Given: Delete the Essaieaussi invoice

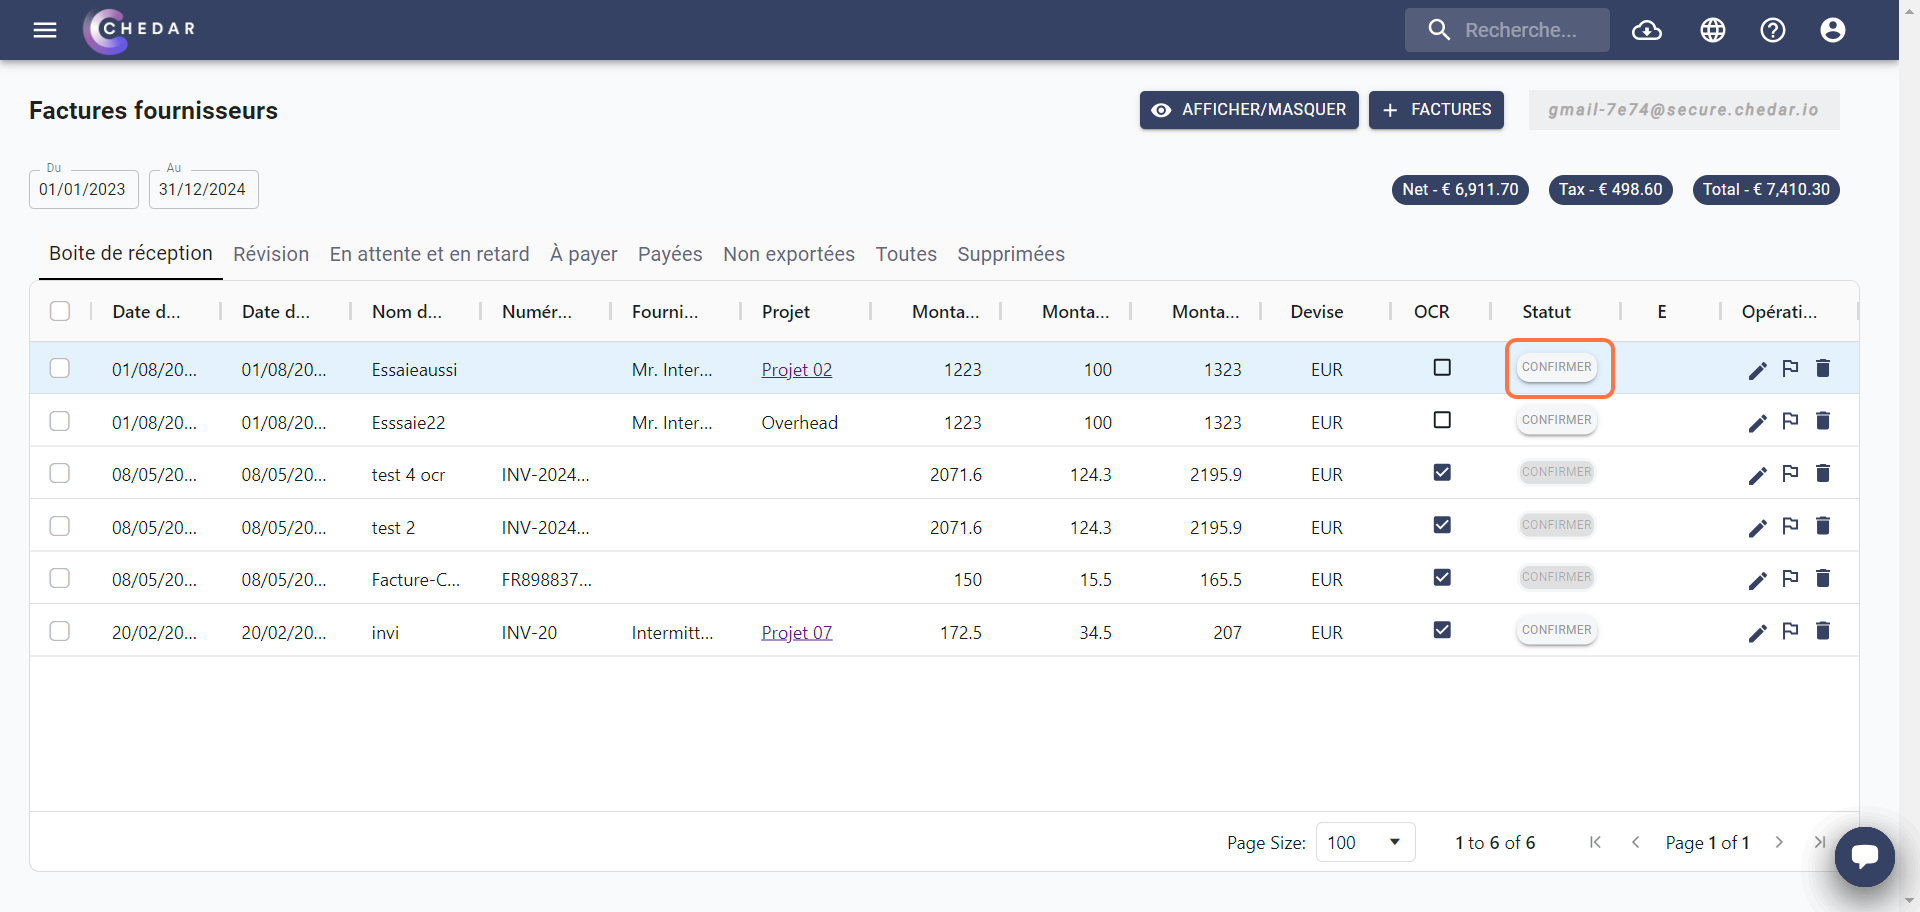Looking at the screenshot, I should tap(1823, 368).
